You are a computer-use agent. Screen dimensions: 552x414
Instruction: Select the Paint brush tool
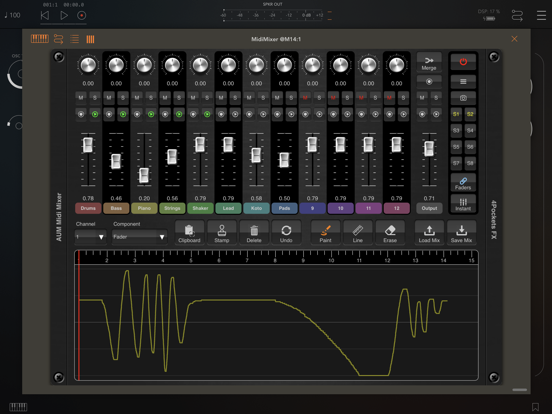pyautogui.click(x=326, y=233)
